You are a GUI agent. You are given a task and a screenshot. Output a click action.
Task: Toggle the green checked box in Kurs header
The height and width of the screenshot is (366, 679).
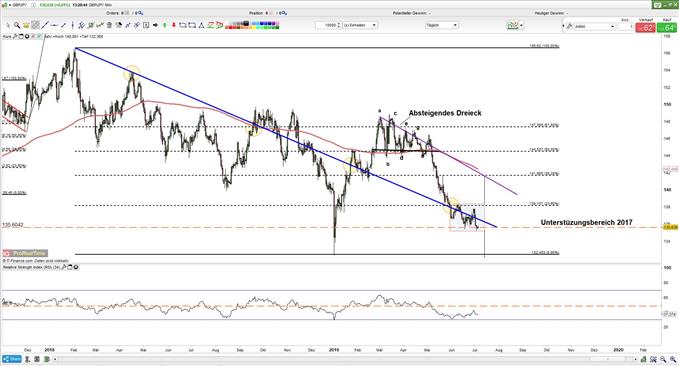(39, 36)
